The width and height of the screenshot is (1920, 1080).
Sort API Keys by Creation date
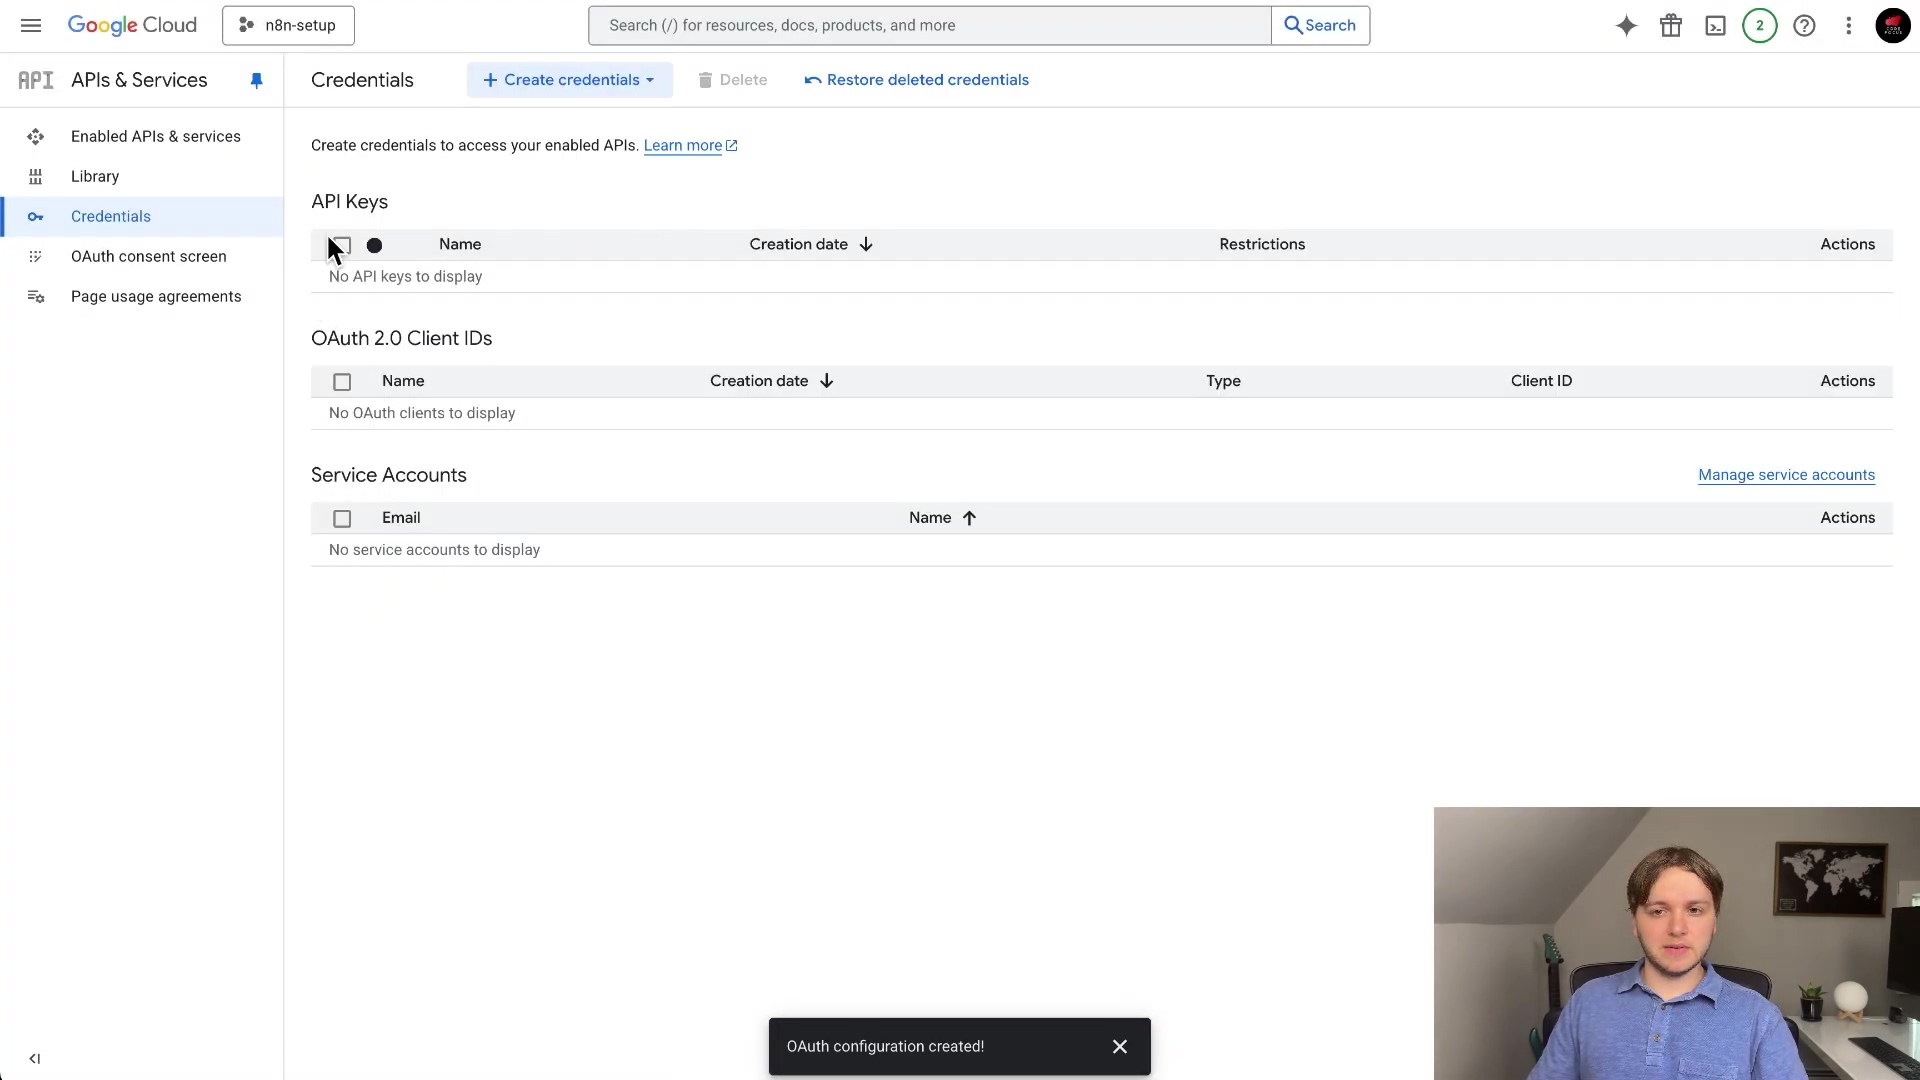[811, 244]
